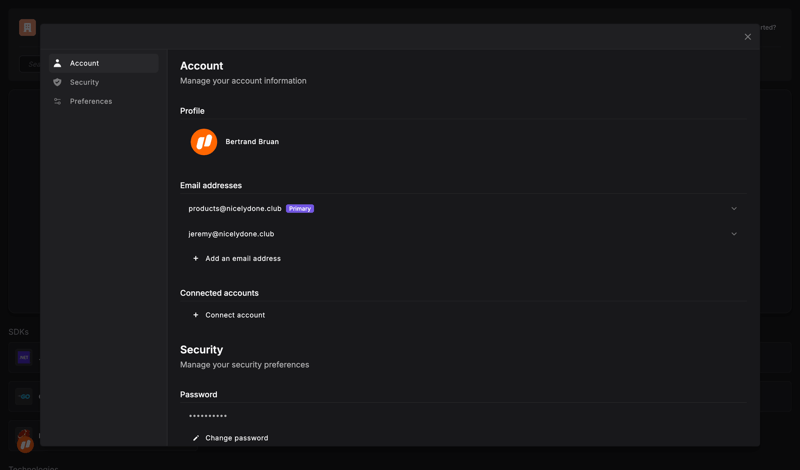Click the person icon beside Account
The image size is (800, 470).
point(58,63)
